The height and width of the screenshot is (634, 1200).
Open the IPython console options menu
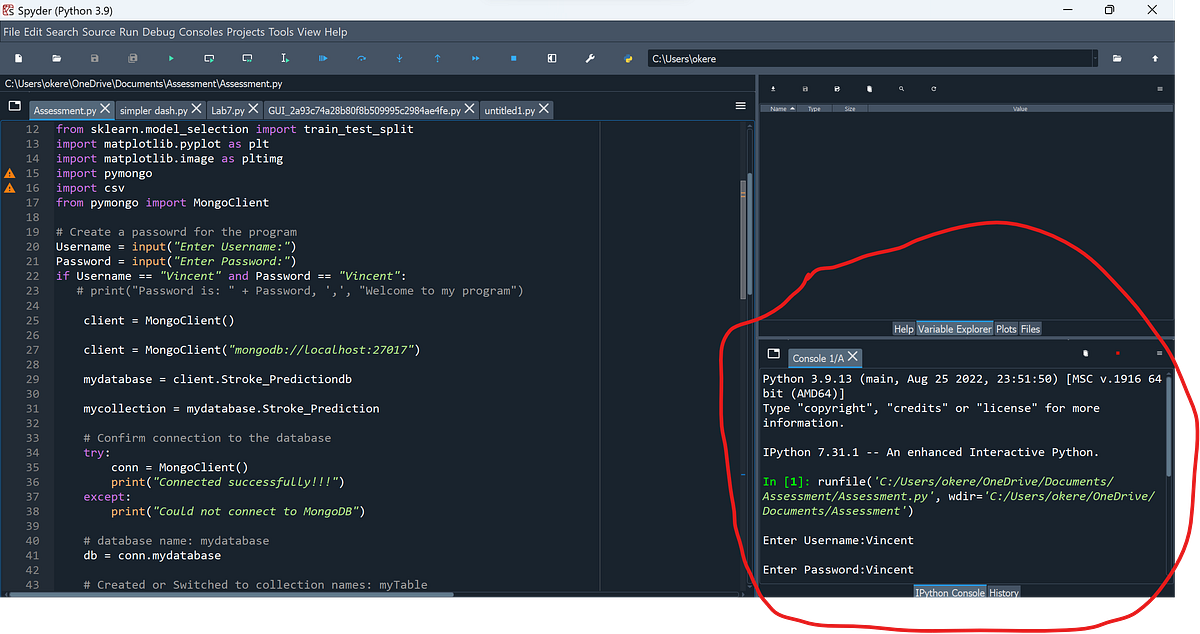coord(1158,352)
